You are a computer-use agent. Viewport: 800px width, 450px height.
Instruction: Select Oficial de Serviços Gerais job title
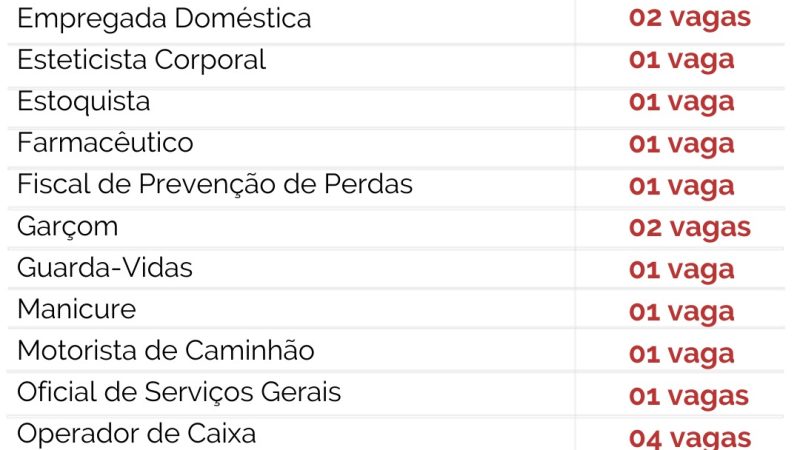[179, 393]
